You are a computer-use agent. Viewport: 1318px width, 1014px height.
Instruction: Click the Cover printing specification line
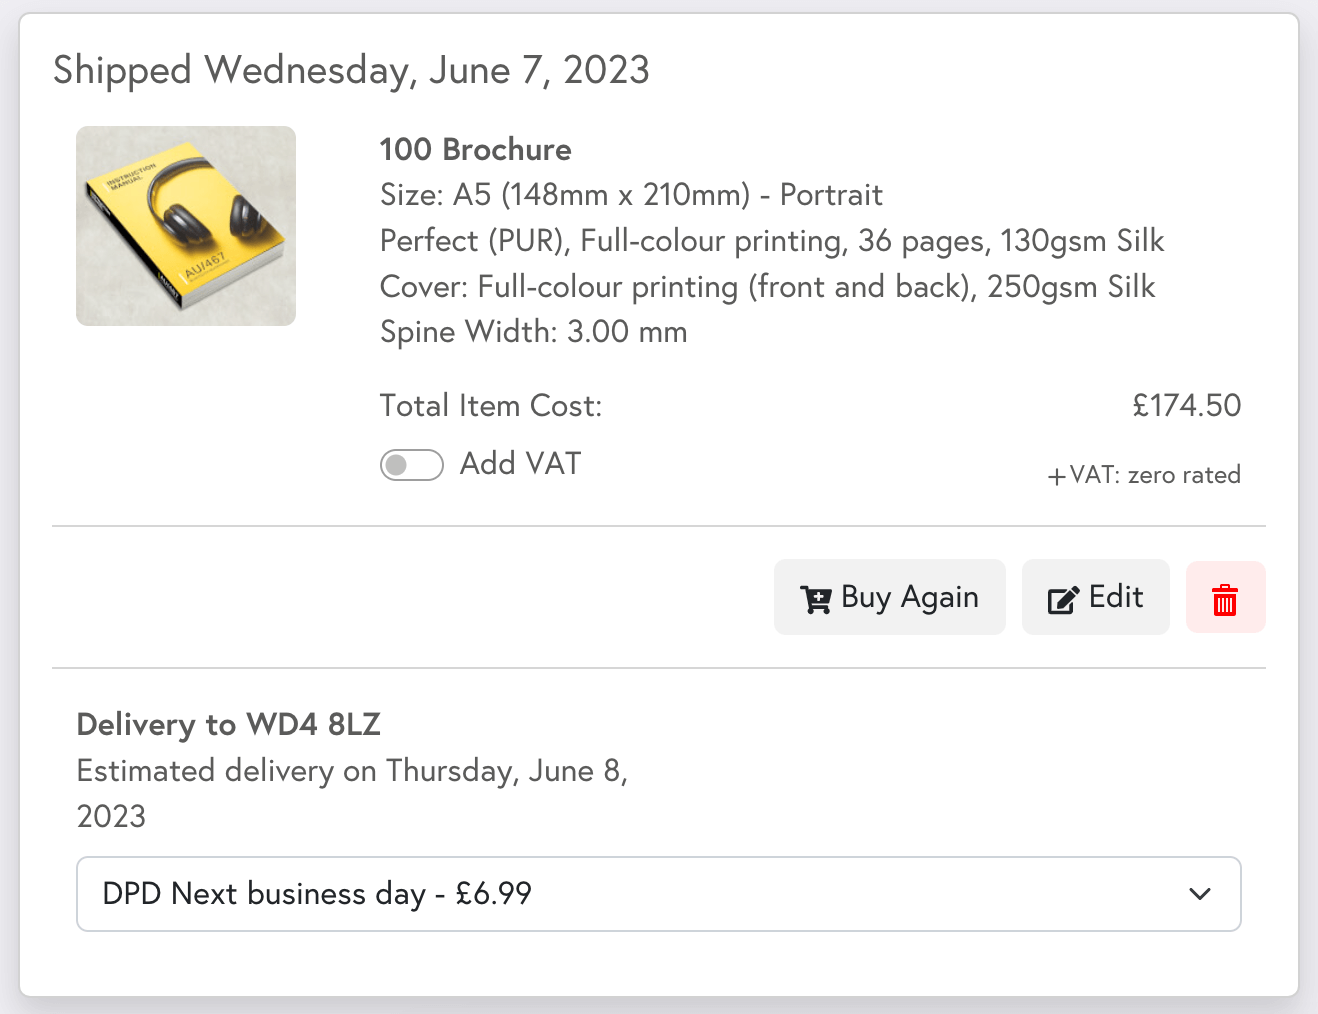point(767,287)
